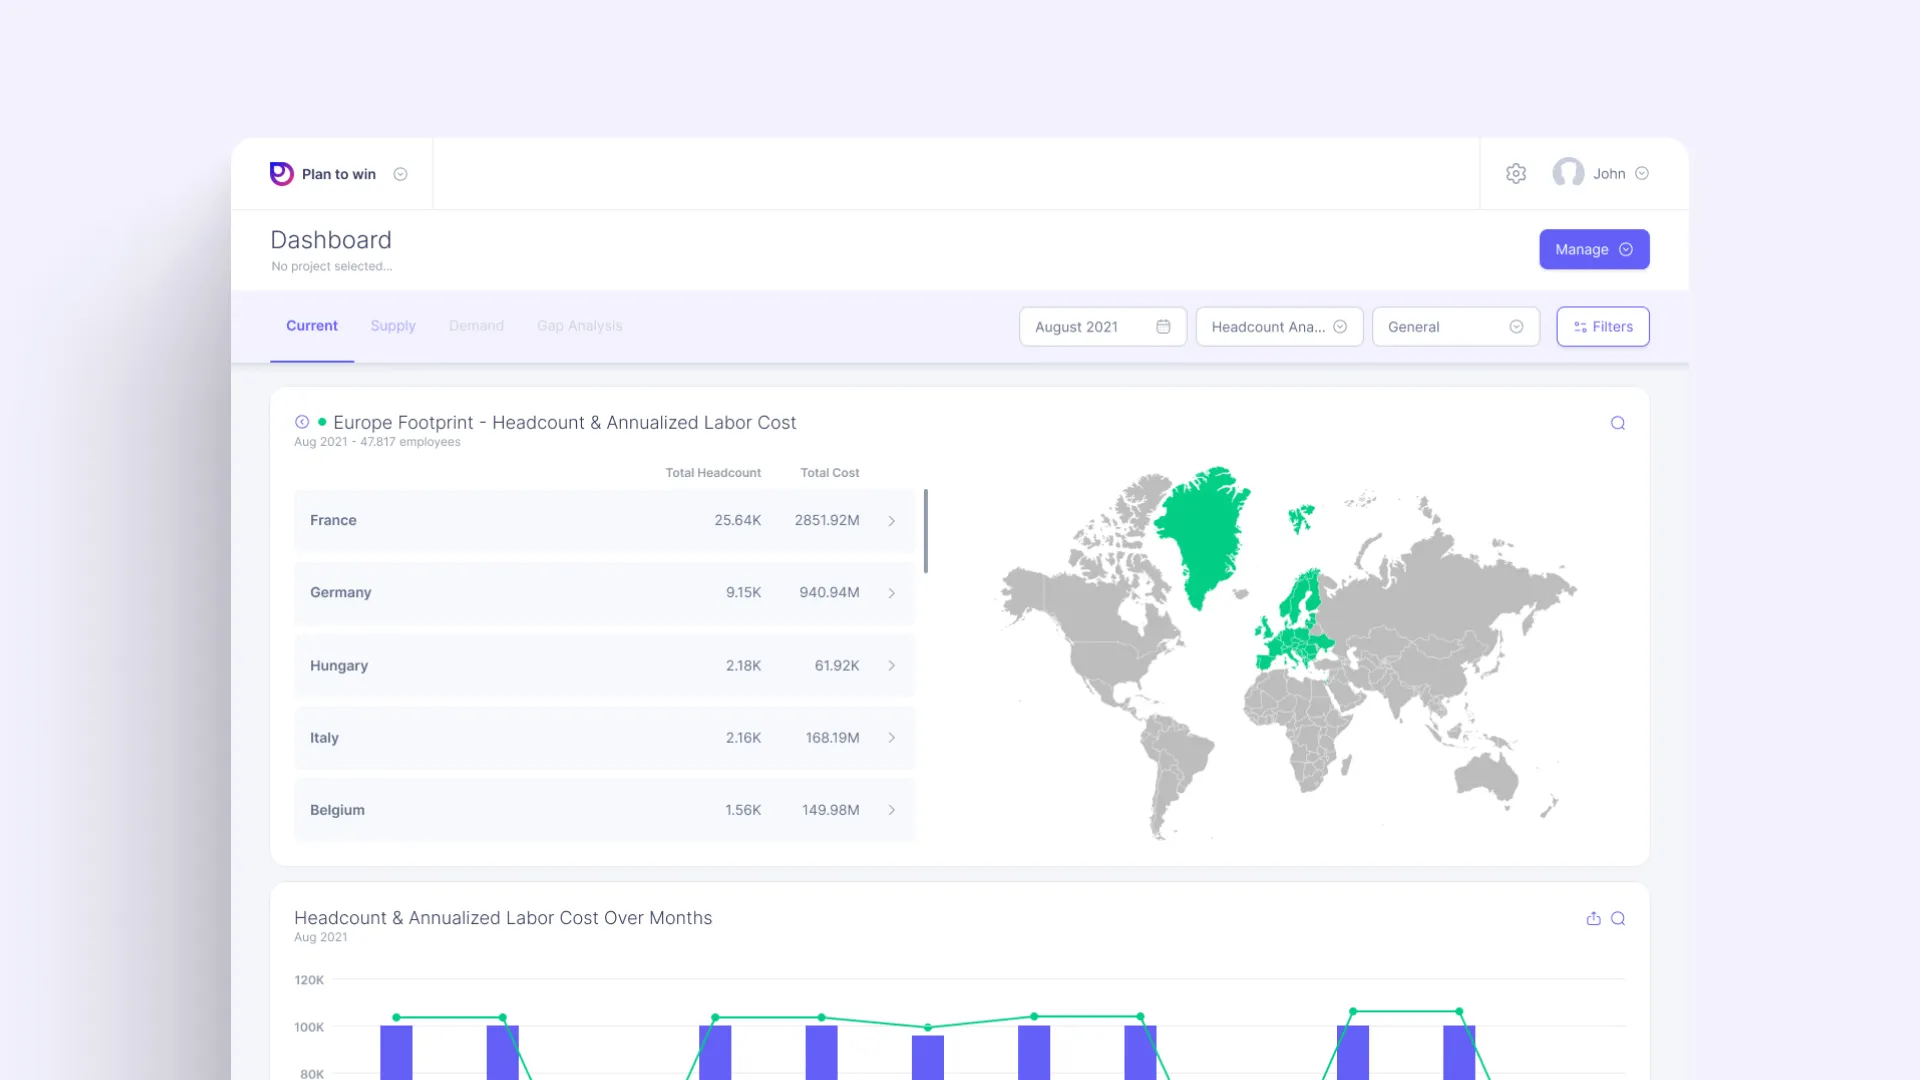Select the France country name
Viewport: 1920px width, 1080px height.
click(333, 520)
